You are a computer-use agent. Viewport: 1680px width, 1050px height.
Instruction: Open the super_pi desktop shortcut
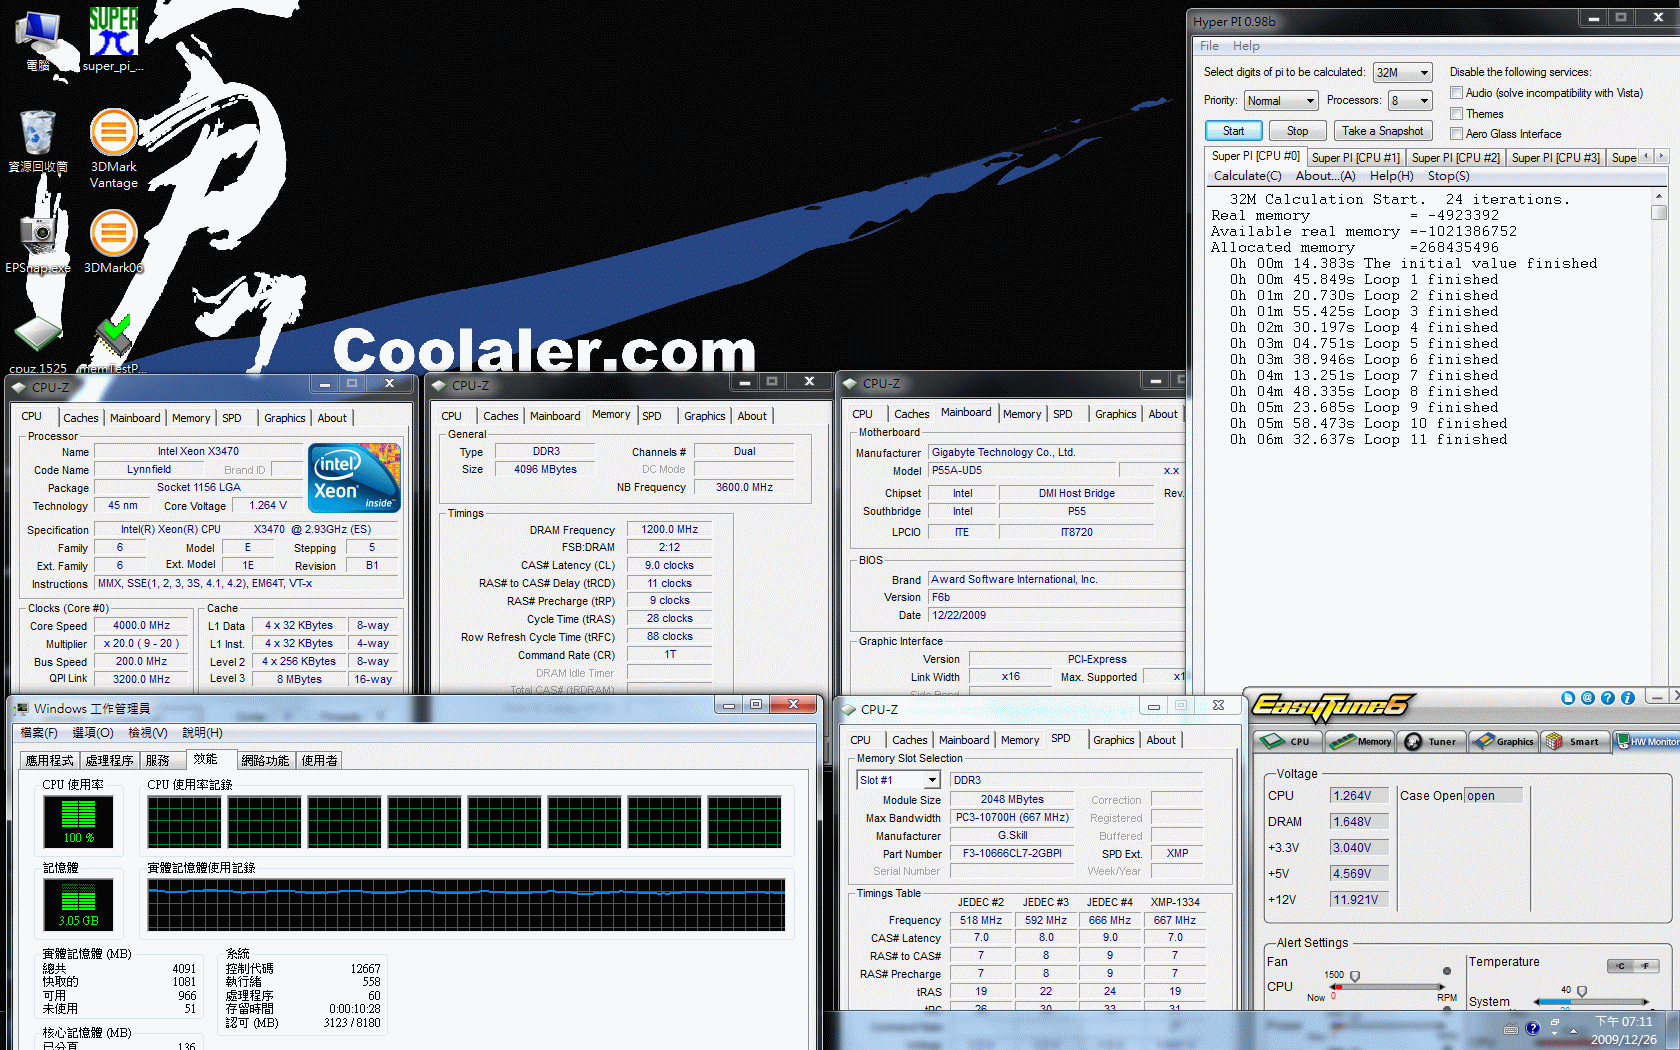click(x=113, y=39)
